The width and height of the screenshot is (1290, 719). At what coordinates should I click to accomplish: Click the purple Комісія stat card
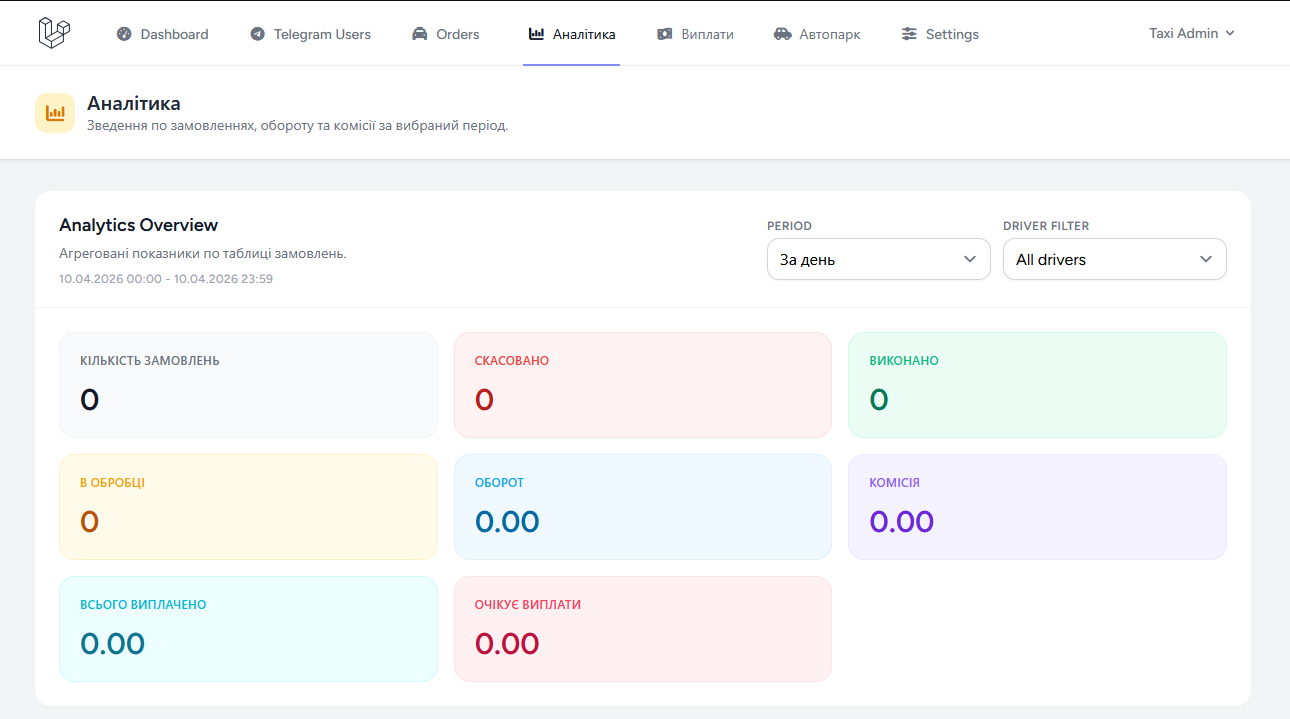1037,507
